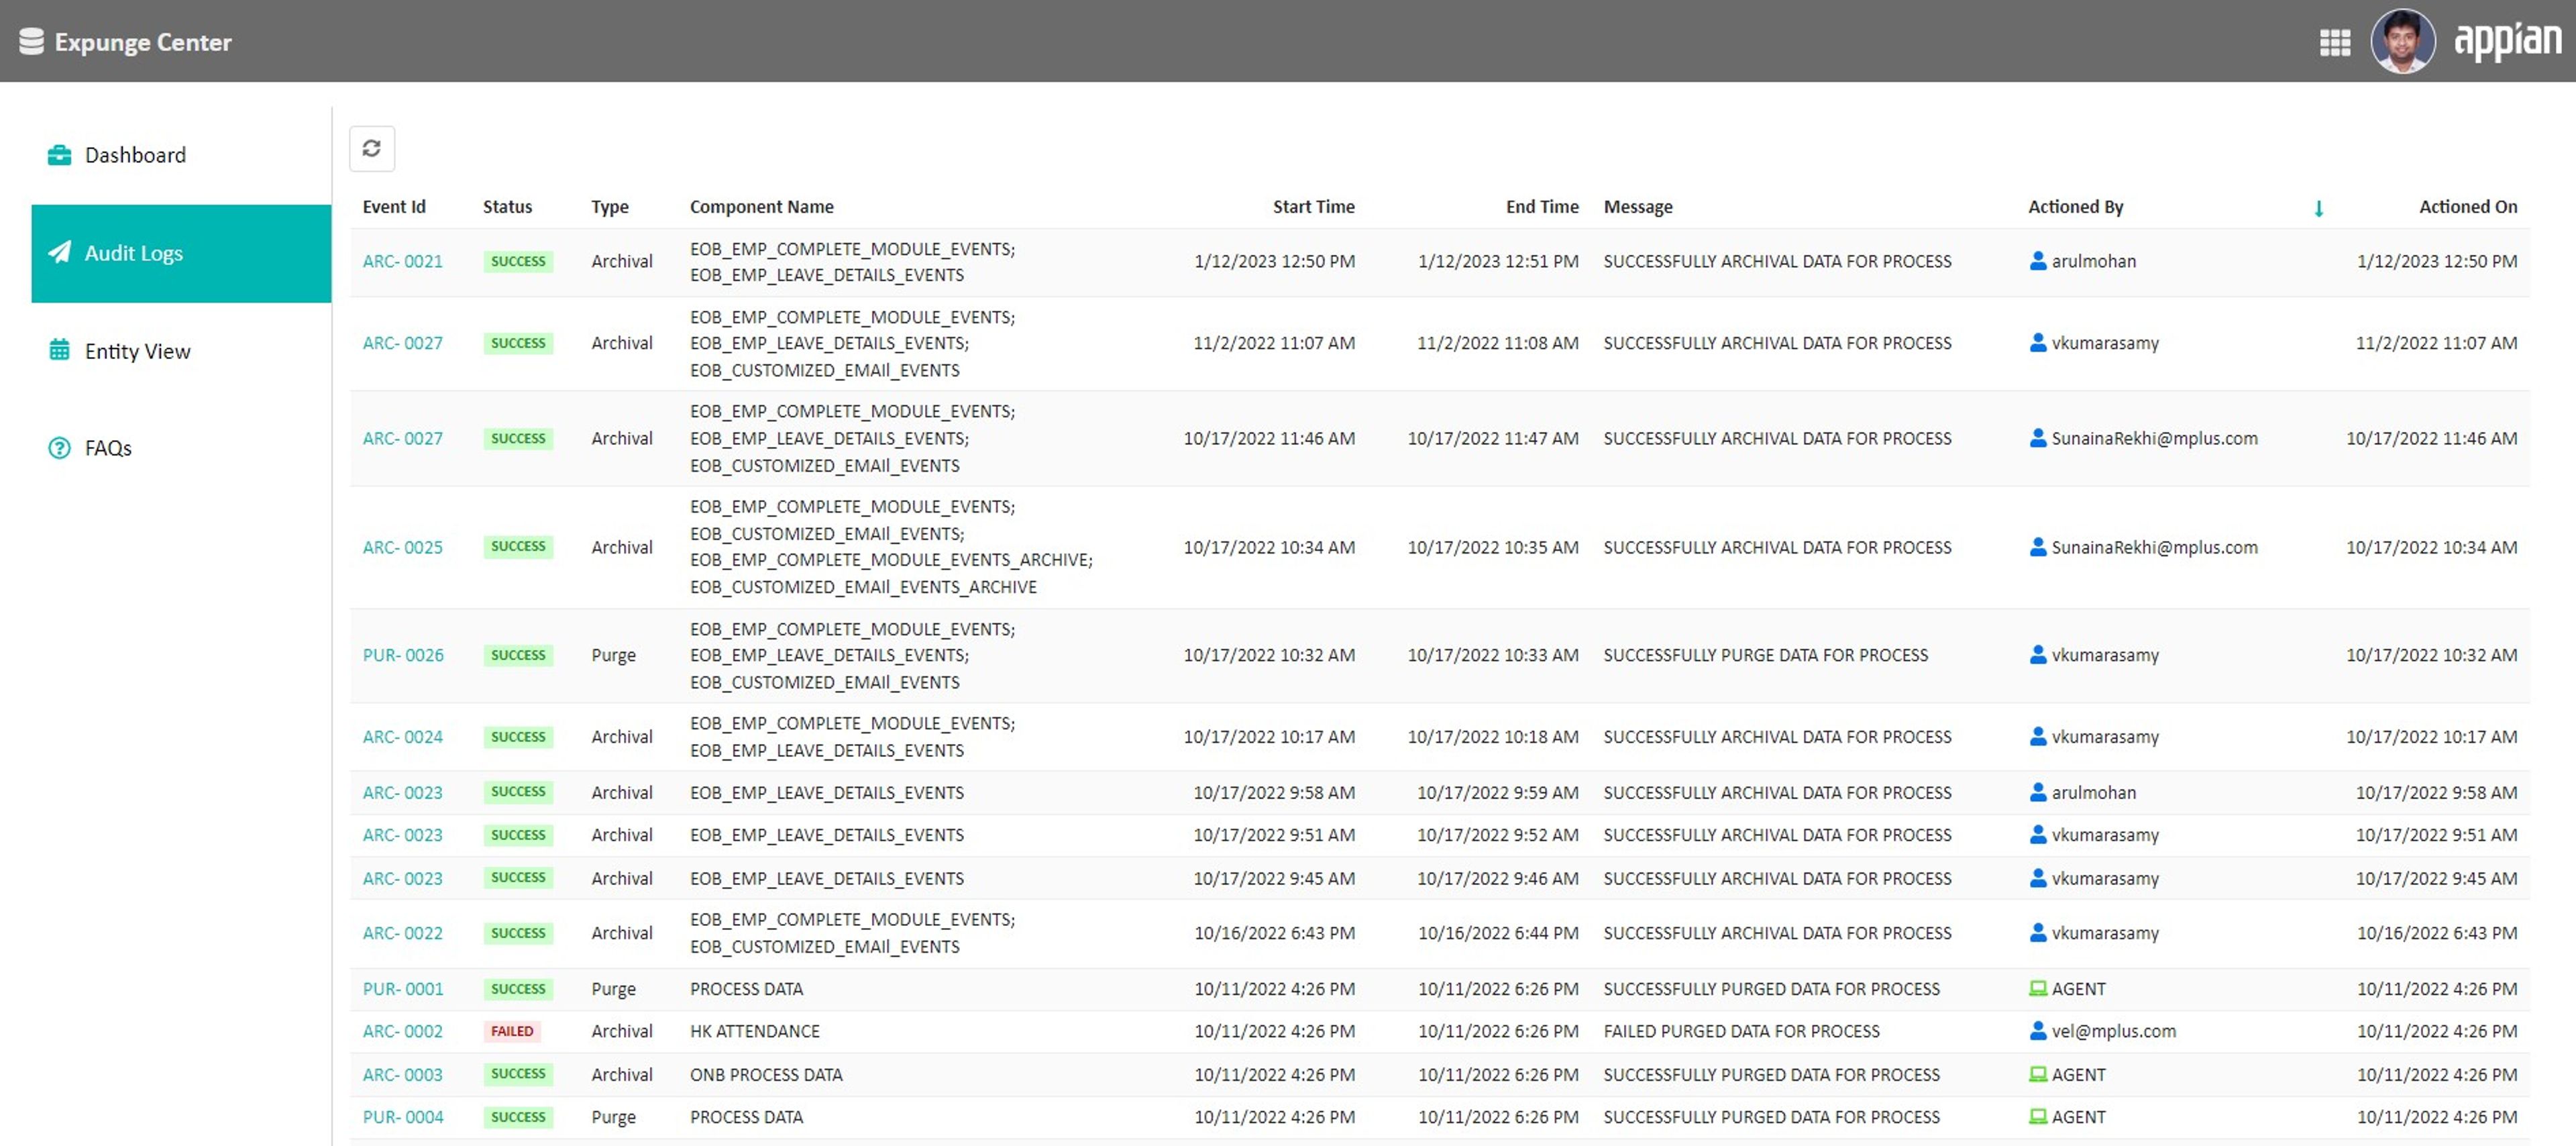
Task: Click the sort arrow beside Actioned On
Action: pyautogui.click(x=2318, y=208)
